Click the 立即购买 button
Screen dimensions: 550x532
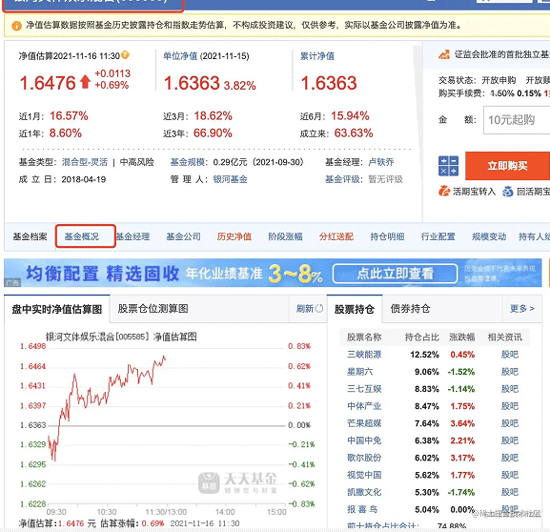(508, 166)
